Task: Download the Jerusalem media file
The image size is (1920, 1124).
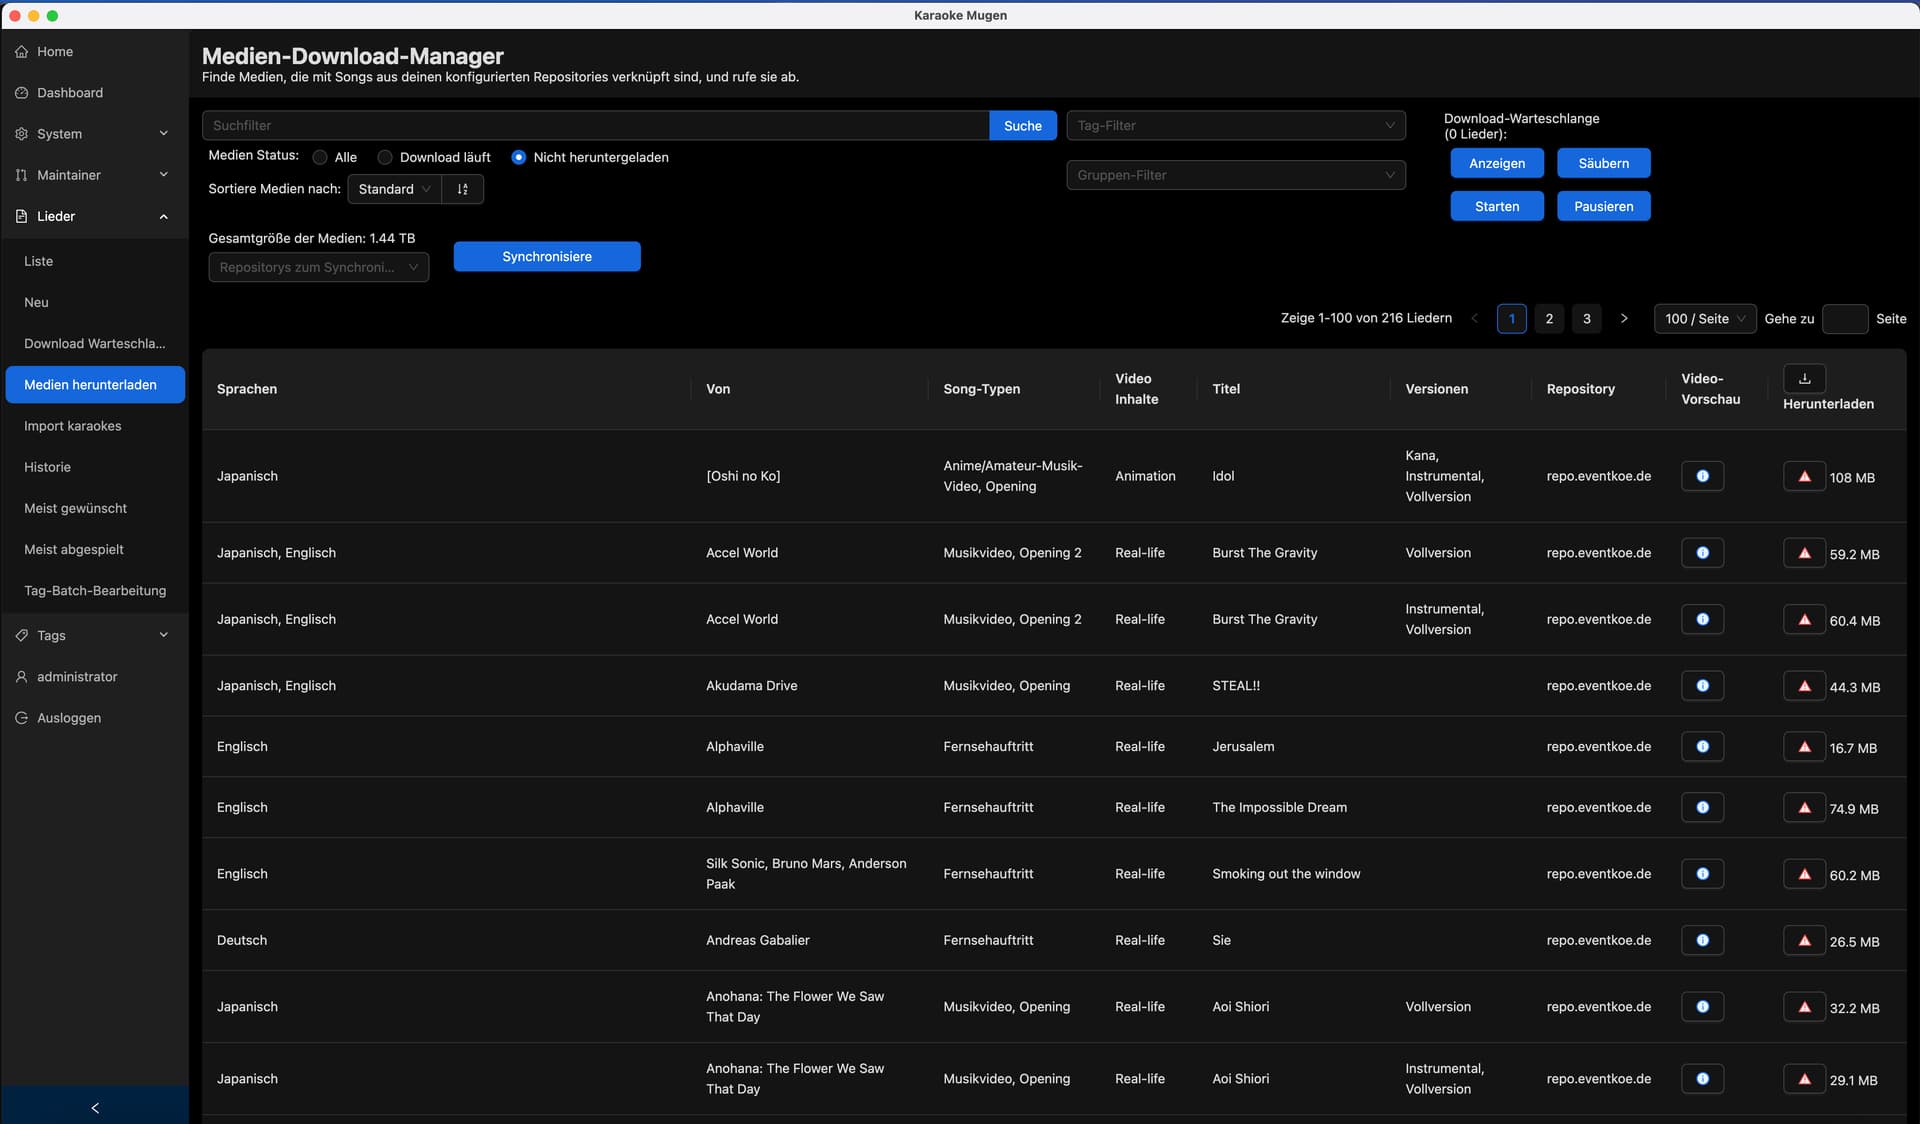Action: tap(1804, 747)
